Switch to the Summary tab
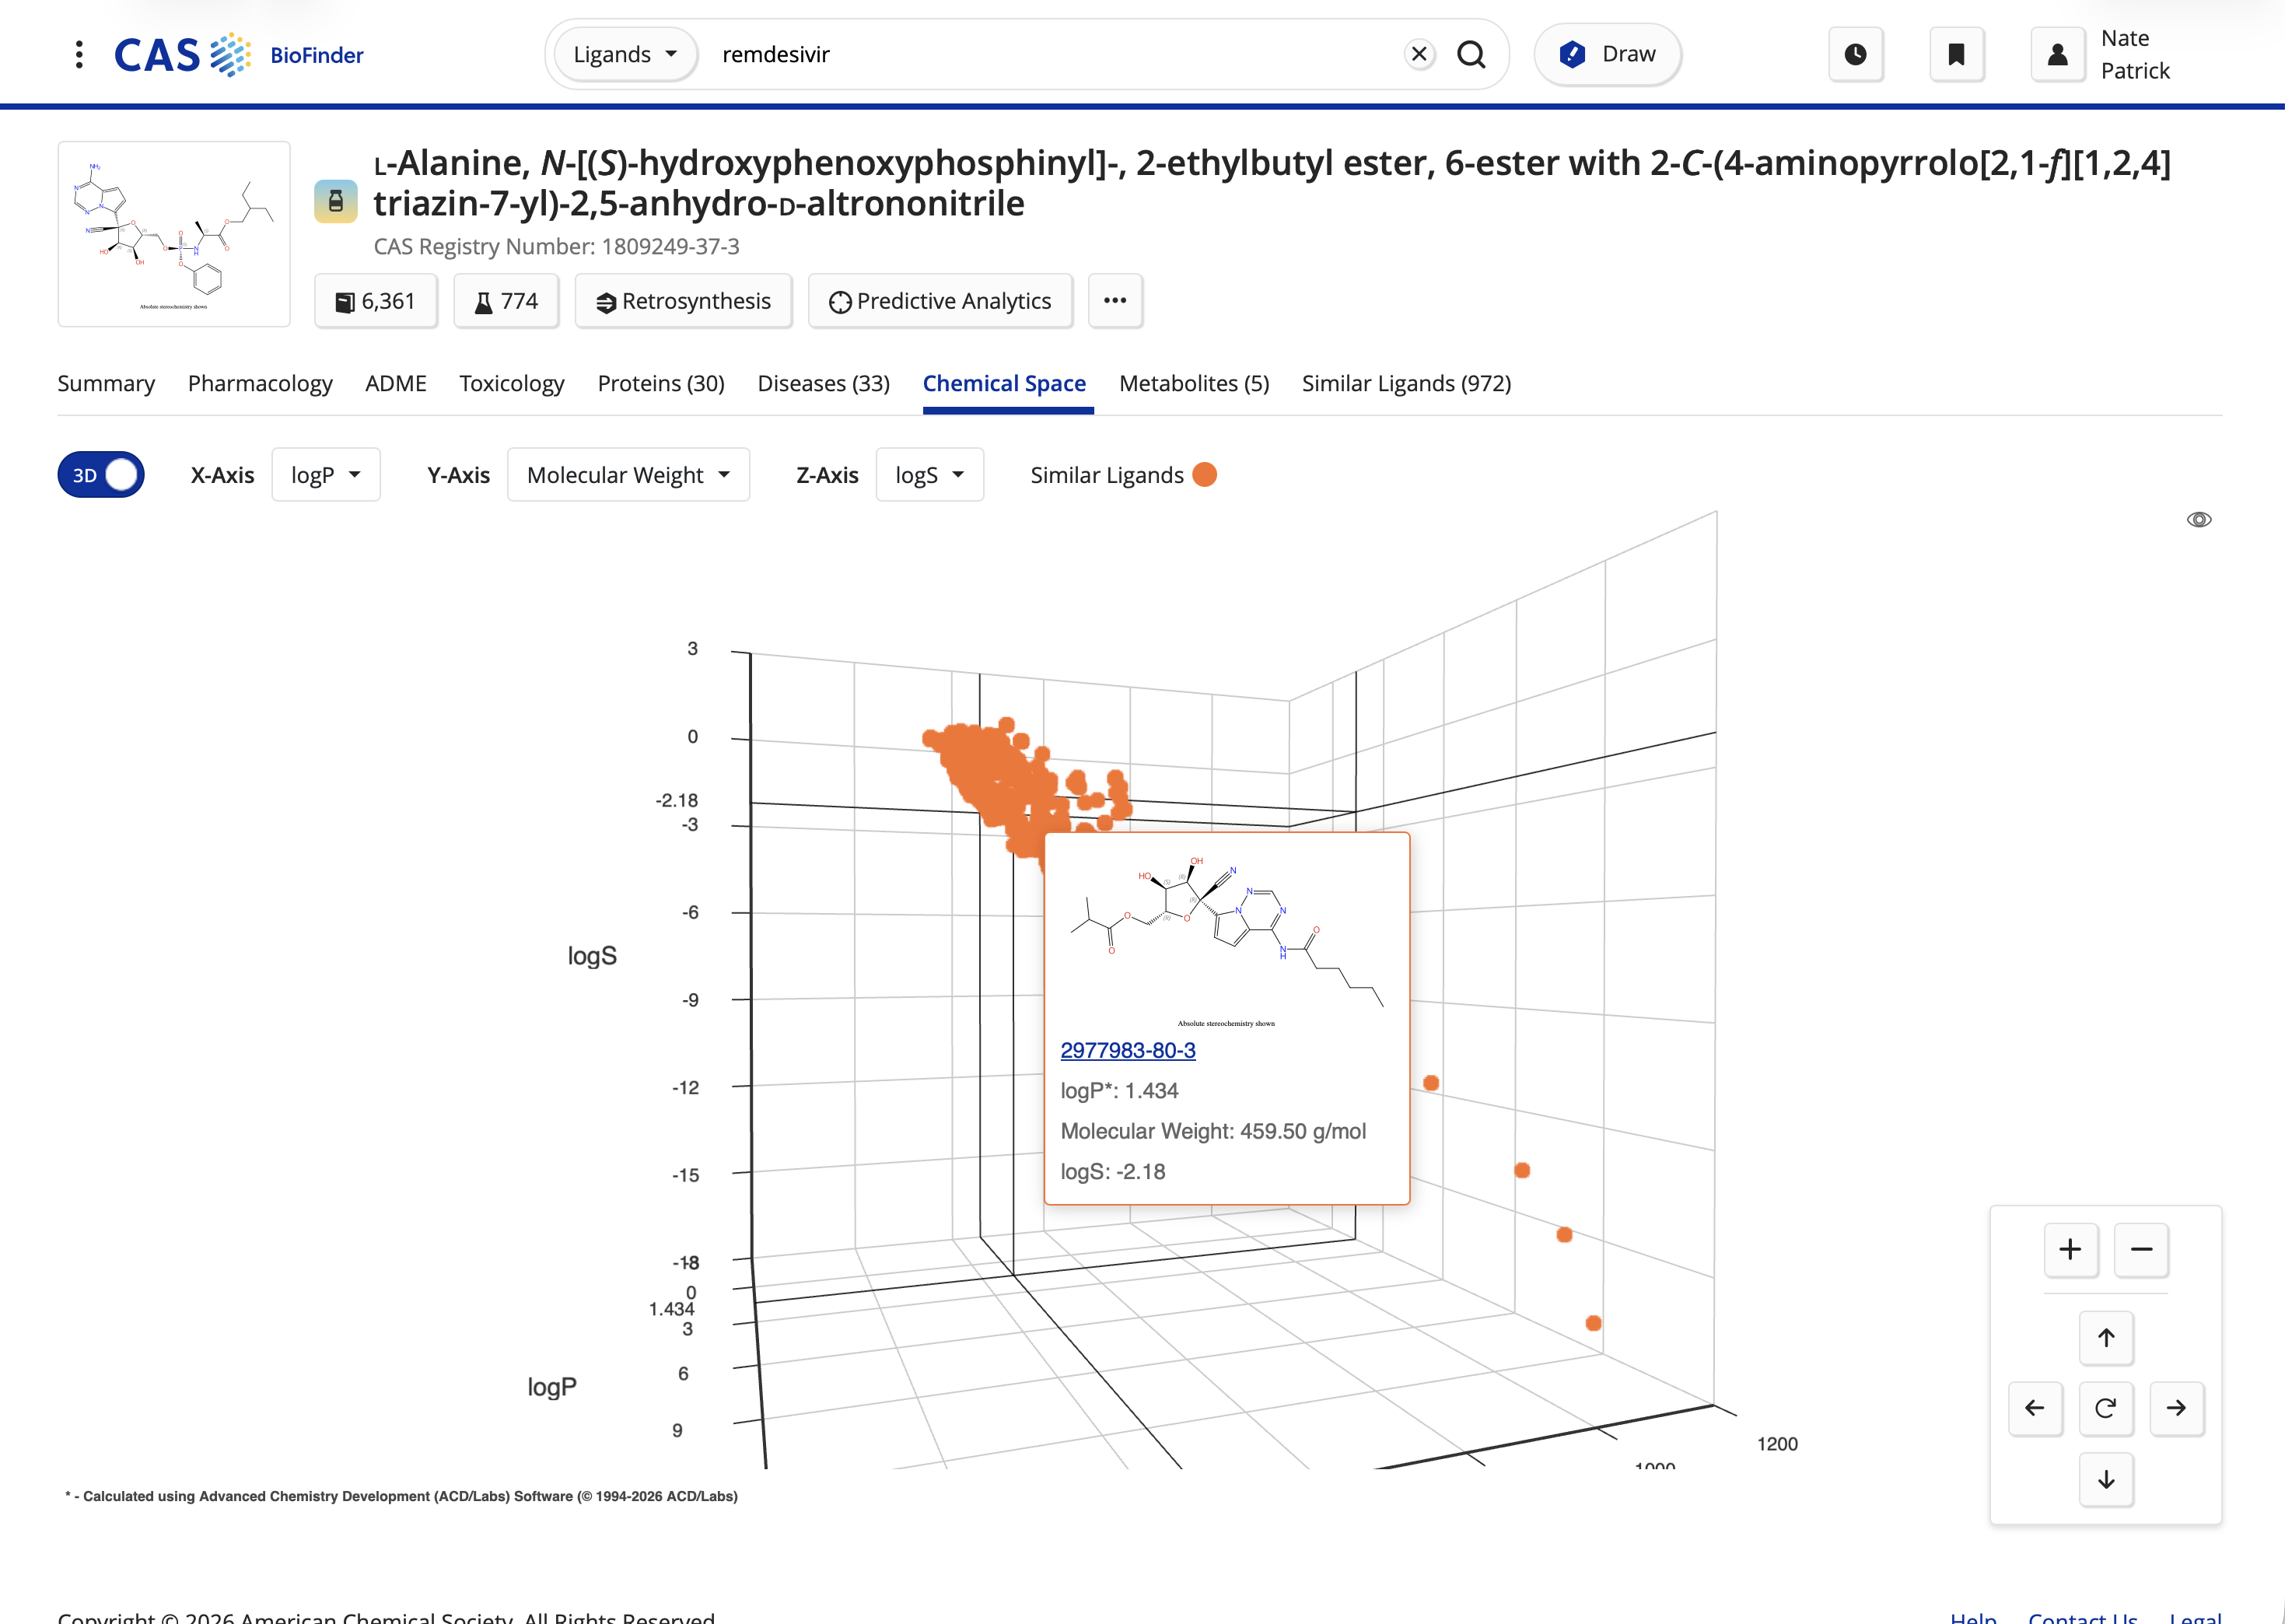This screenshot has height=1624, width=2285. pyautogui.click(x=106, y=383)
